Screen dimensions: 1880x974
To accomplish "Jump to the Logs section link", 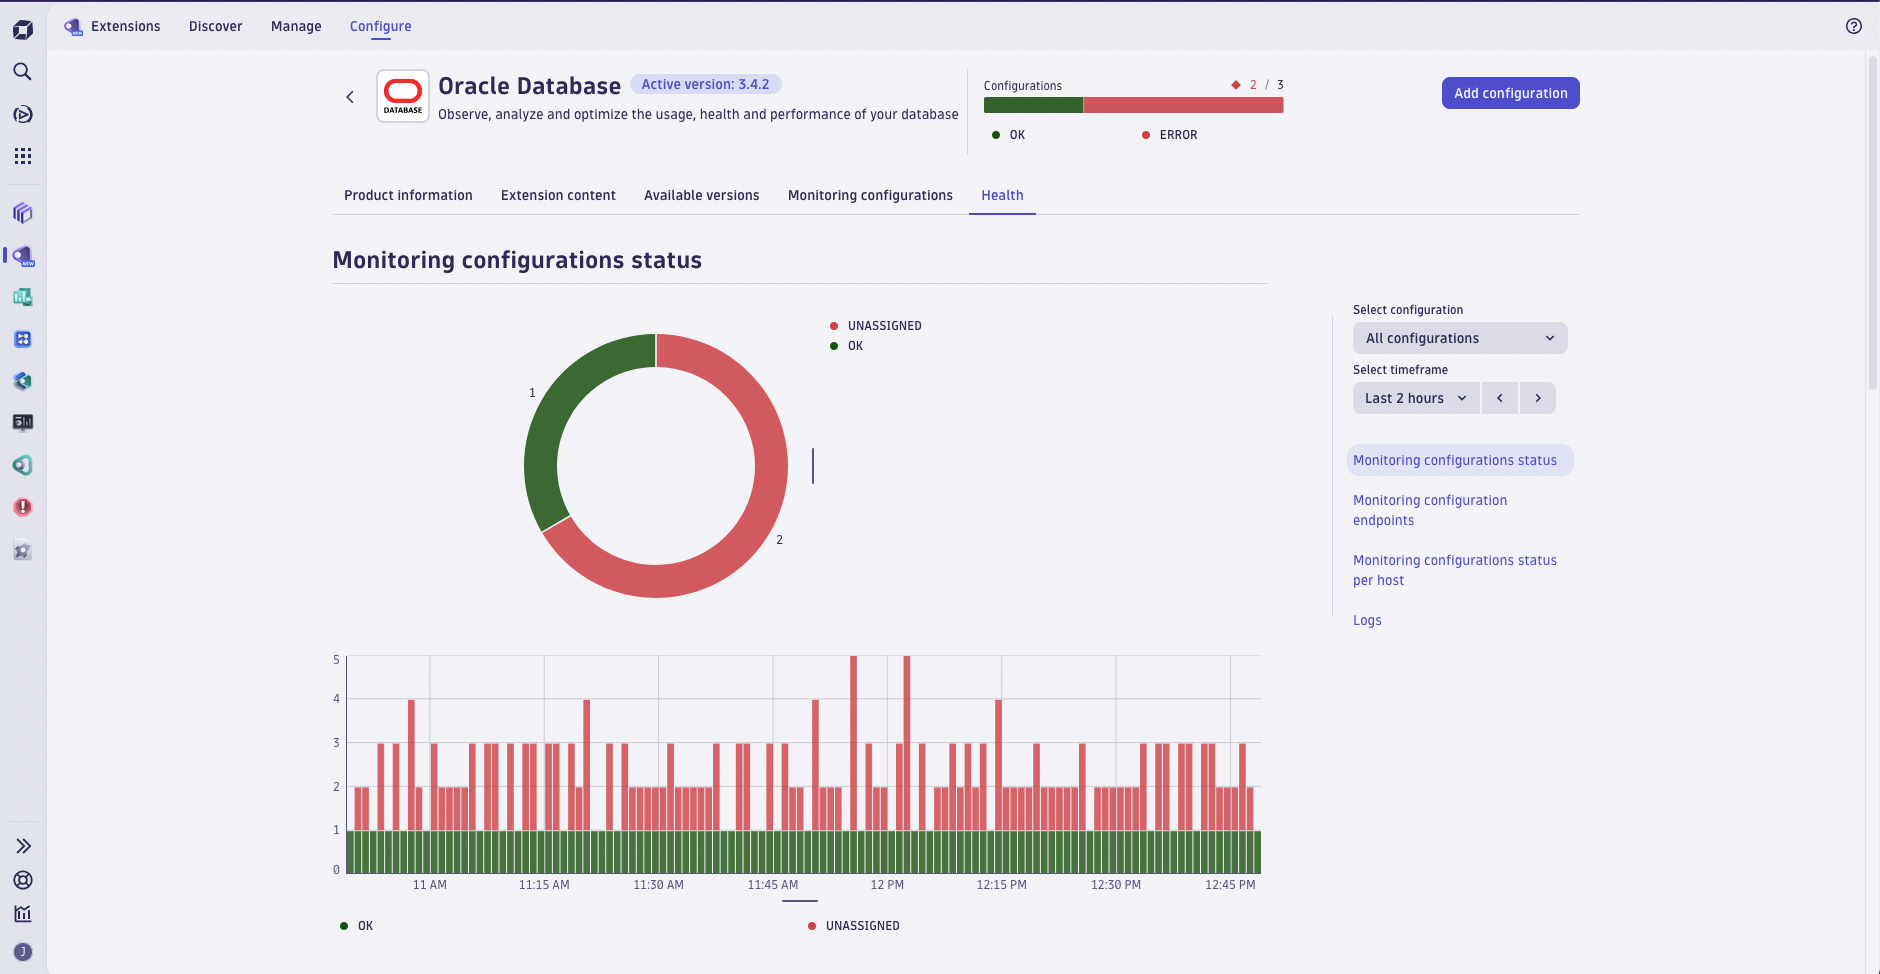I will tap(1367, 620).
